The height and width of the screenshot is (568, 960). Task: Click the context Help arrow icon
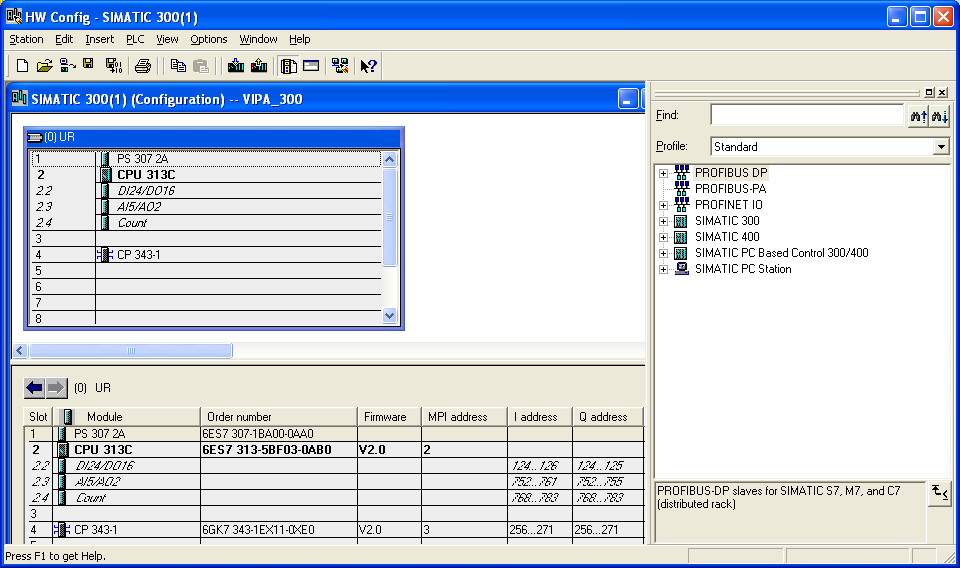(368, 66)
